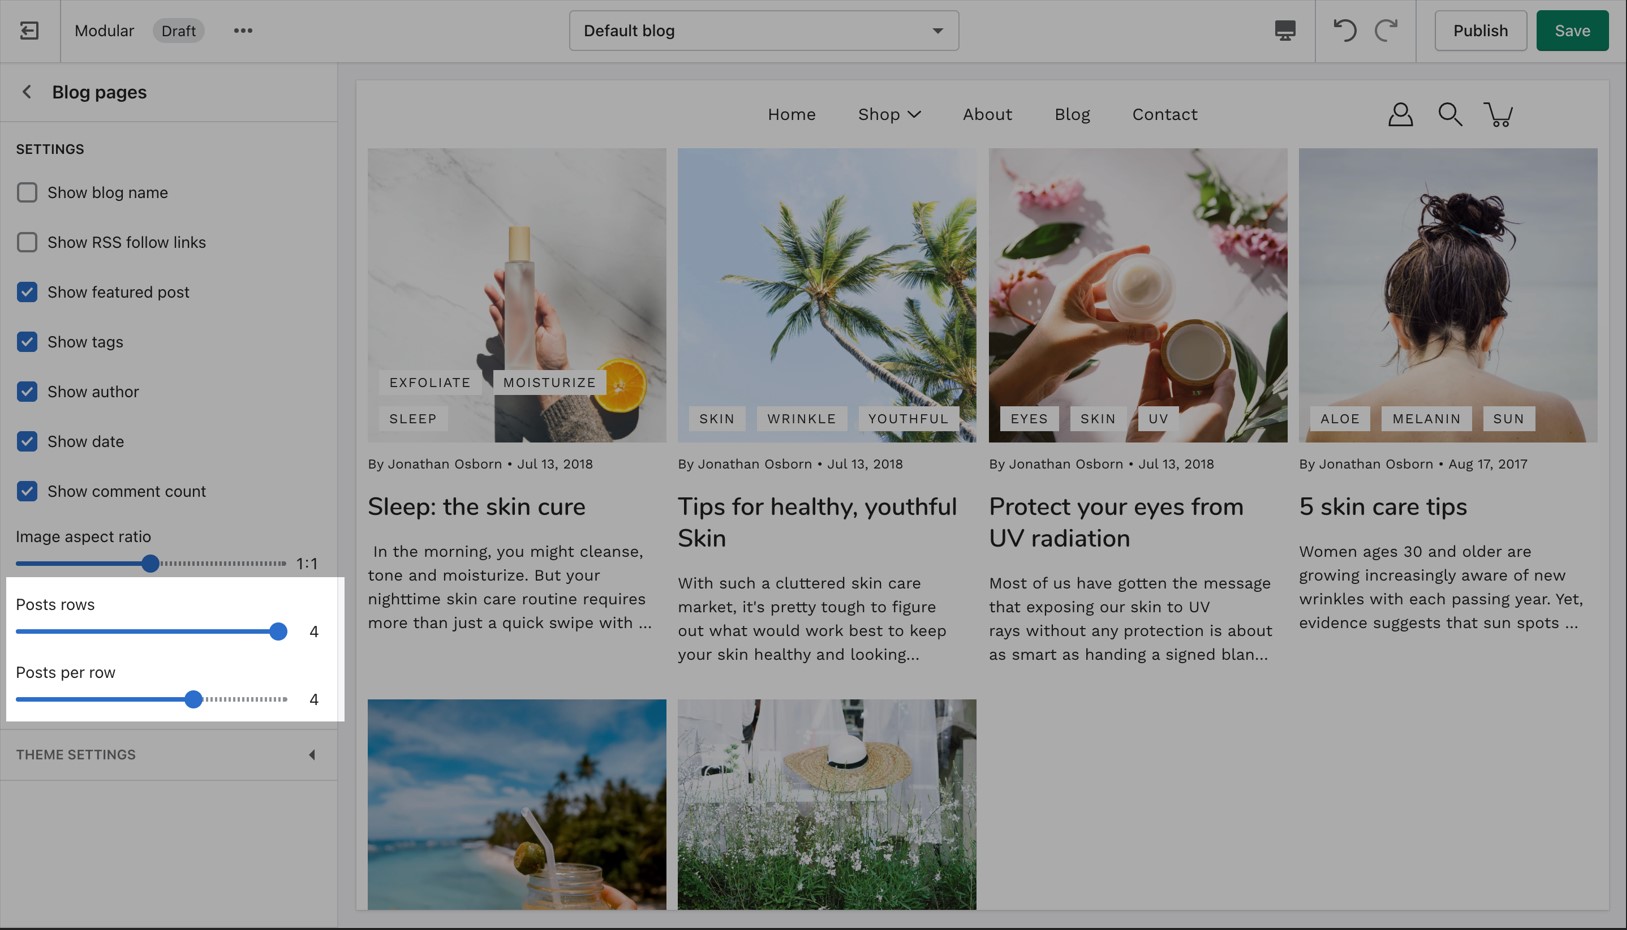This screenshot has width=1627, height=930.
Task: Open the three-dot more actions menu
Action: click(x=243, y=31)
